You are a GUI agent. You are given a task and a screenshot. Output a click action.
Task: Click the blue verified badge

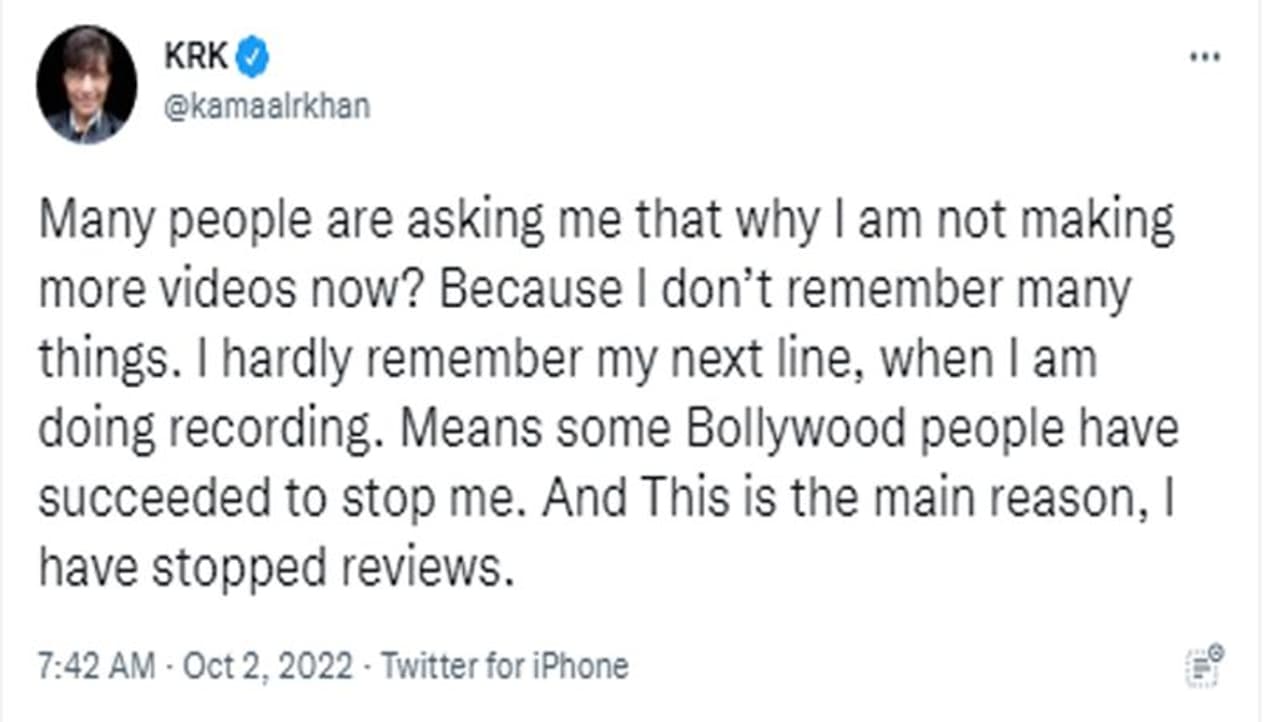252,59
